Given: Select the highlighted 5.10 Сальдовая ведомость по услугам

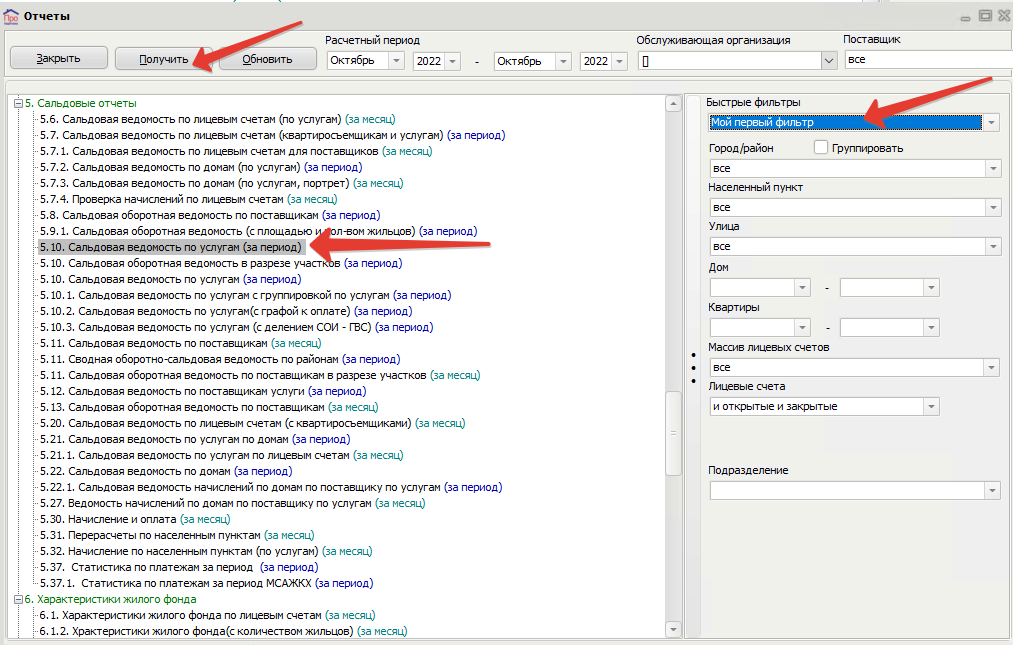Looking at the screenshot, I should pos(171,247).
